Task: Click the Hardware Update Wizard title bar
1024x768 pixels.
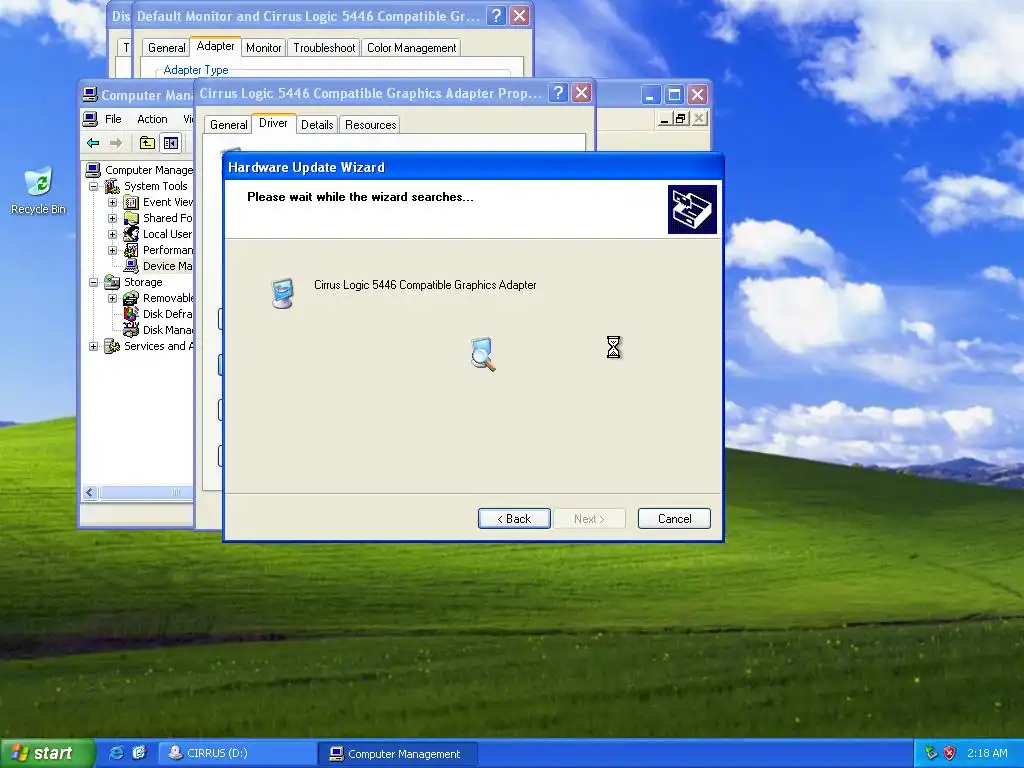Action: tap(473, 167)
